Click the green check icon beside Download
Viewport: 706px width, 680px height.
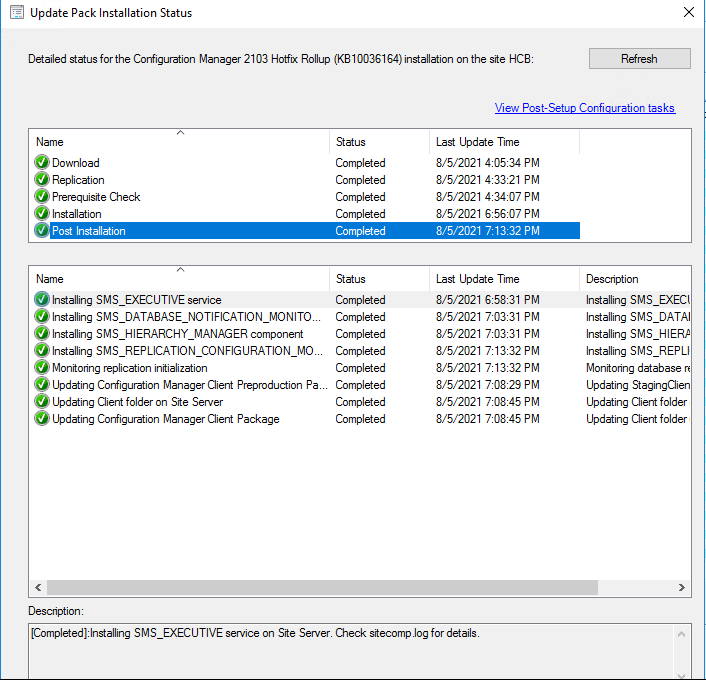[x=42, y=163]
